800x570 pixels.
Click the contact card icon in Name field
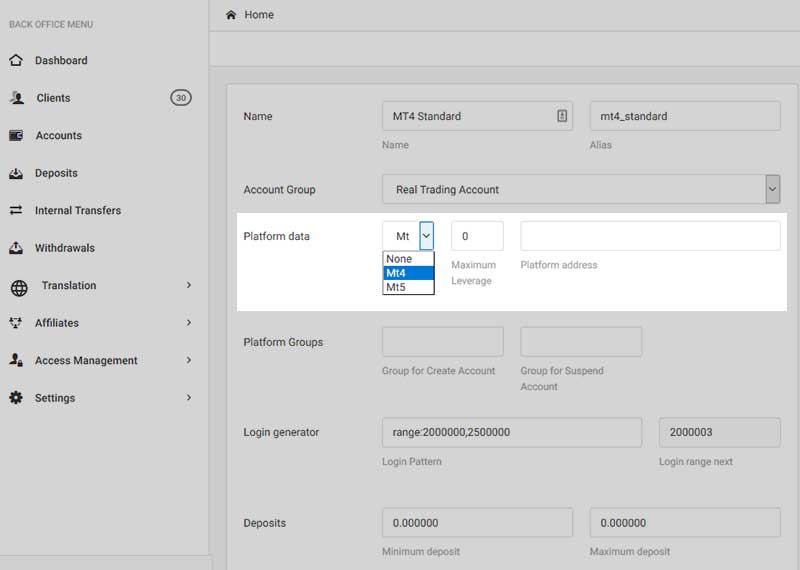pos(562,116)
